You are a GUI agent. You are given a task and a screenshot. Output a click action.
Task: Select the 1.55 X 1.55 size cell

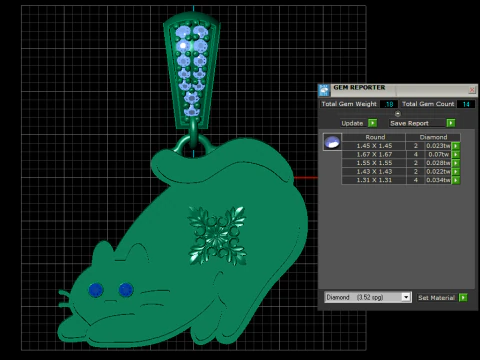[x=374, y=163]
